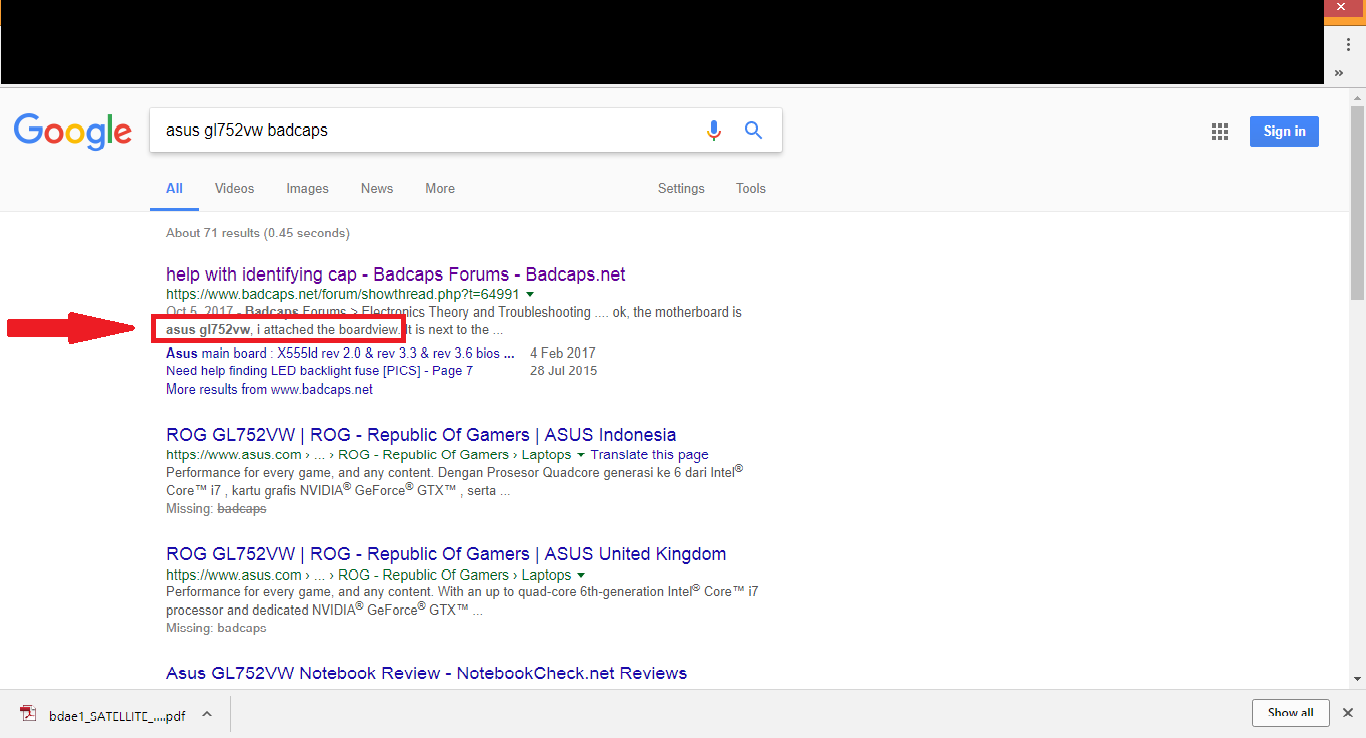
Task: Click the Sign in button
Action: tap(1284, 131)
